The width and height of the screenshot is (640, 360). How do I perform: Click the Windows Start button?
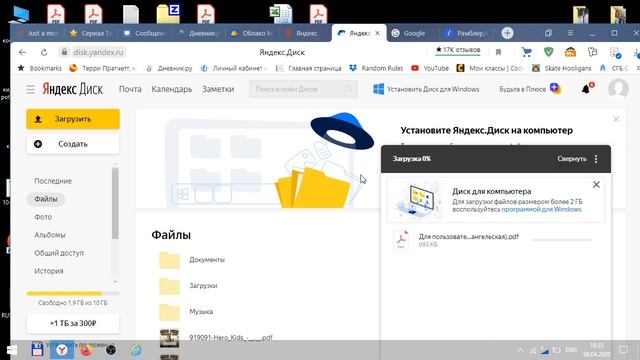pyautogui.click(x=12, y=350)
